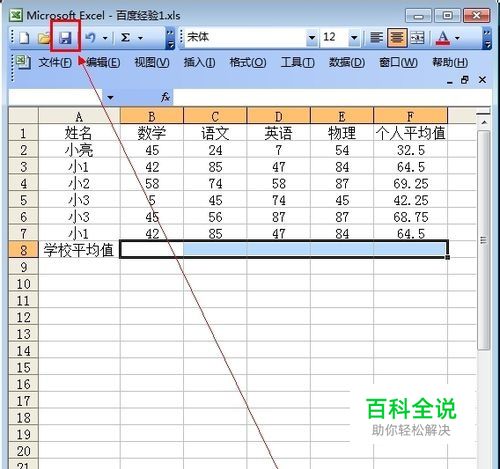This screenshot has width=500, height=469.
Task: Open the font size 12 dropdown
Action: (x=354, y=37)
